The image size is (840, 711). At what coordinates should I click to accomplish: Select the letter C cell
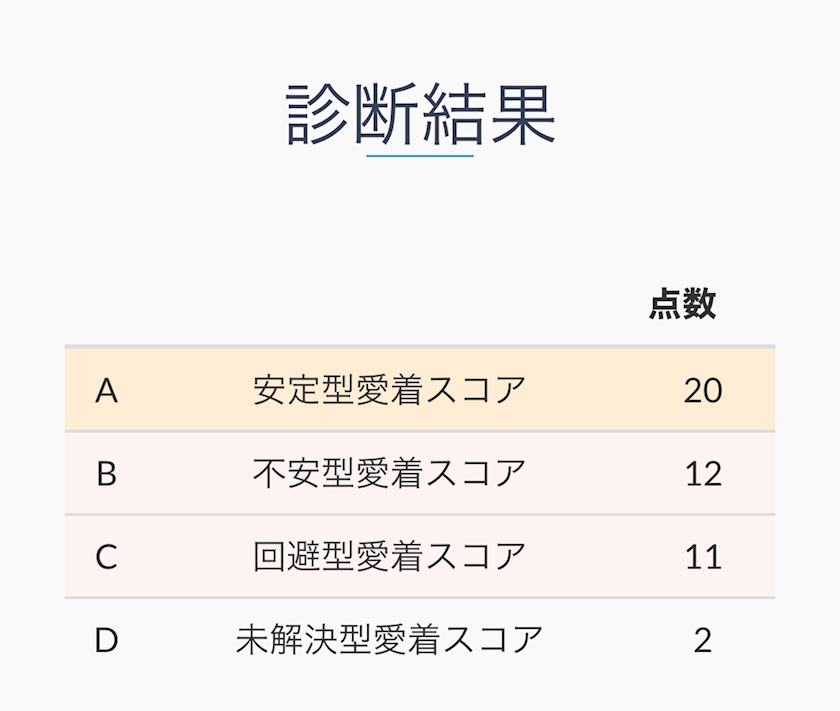click(106, 556)
